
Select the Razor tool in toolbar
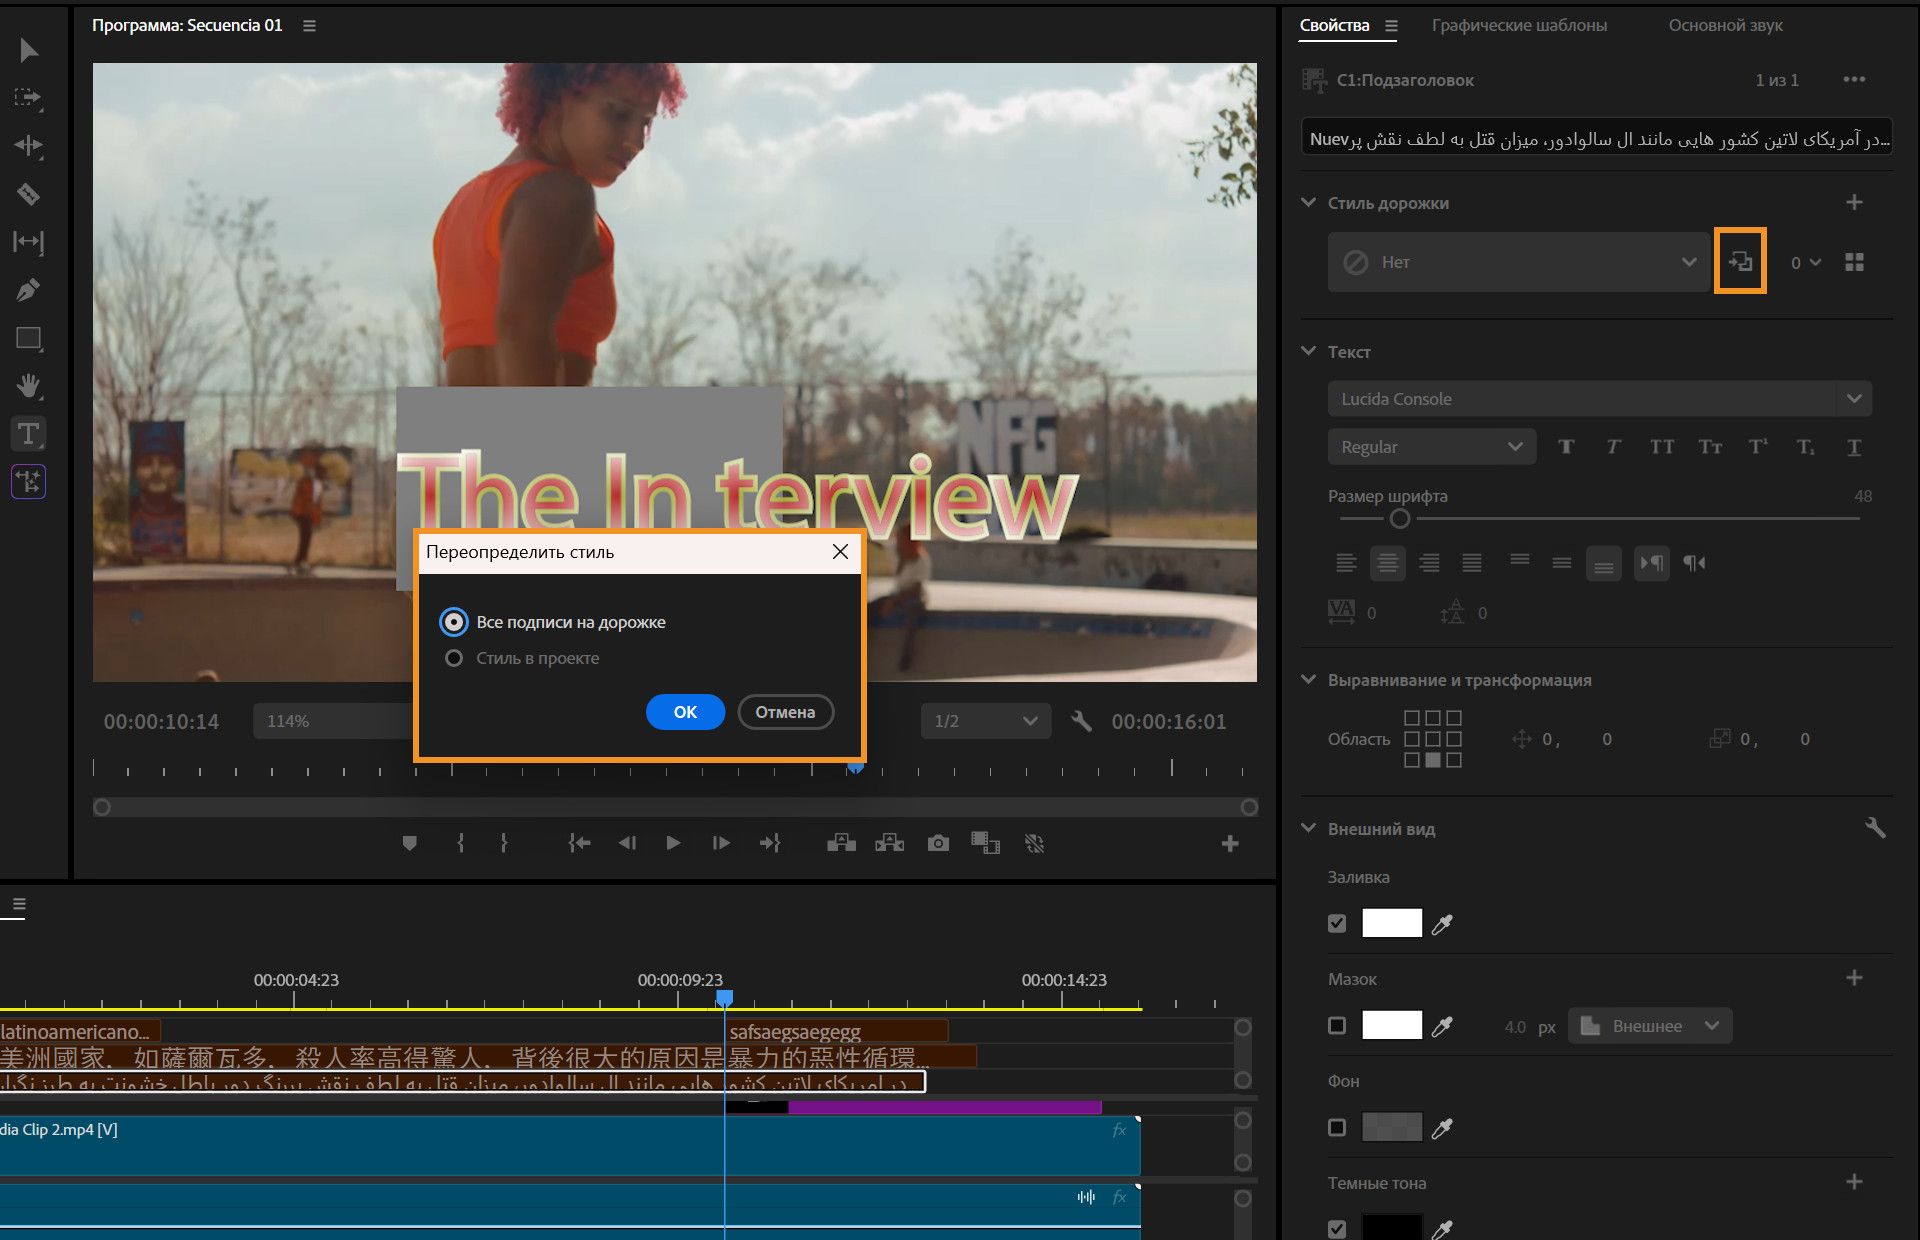(x=28, y=194)
